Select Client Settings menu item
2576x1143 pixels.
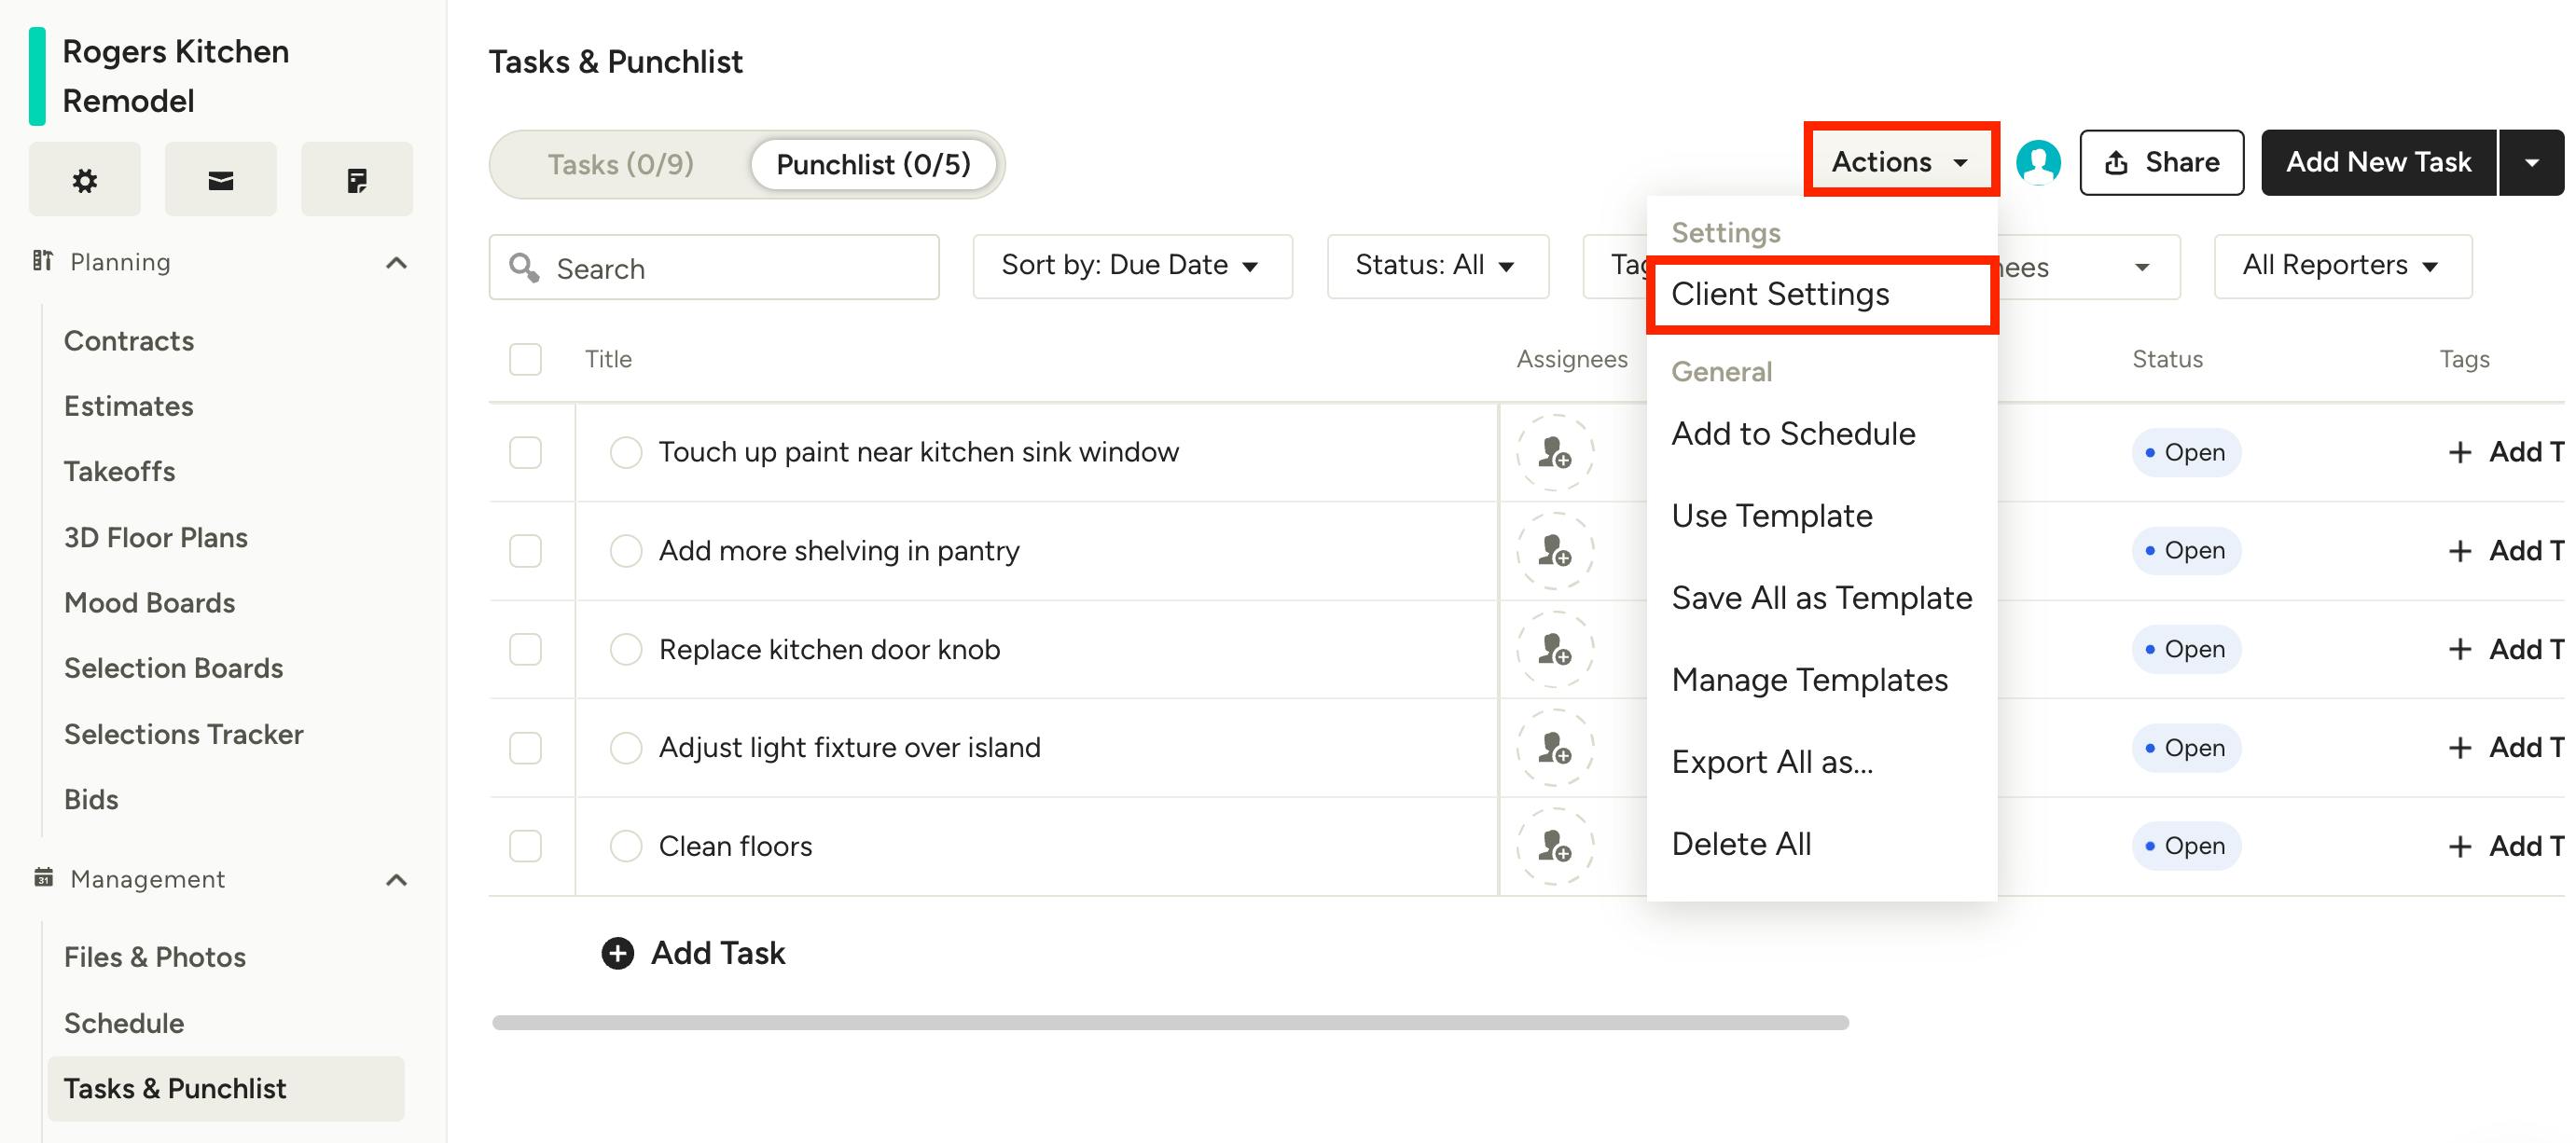tap(1780, 294)
